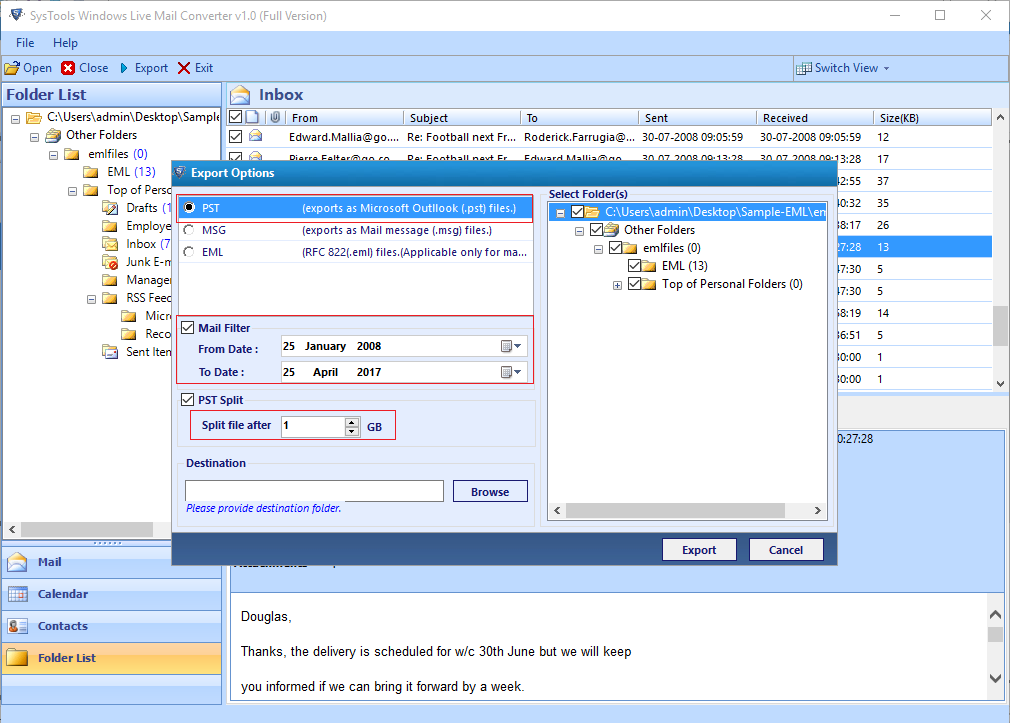Screen dimensions: 1010x723
Task: Click the RSS Feeds folder icon
Action: 110,298
